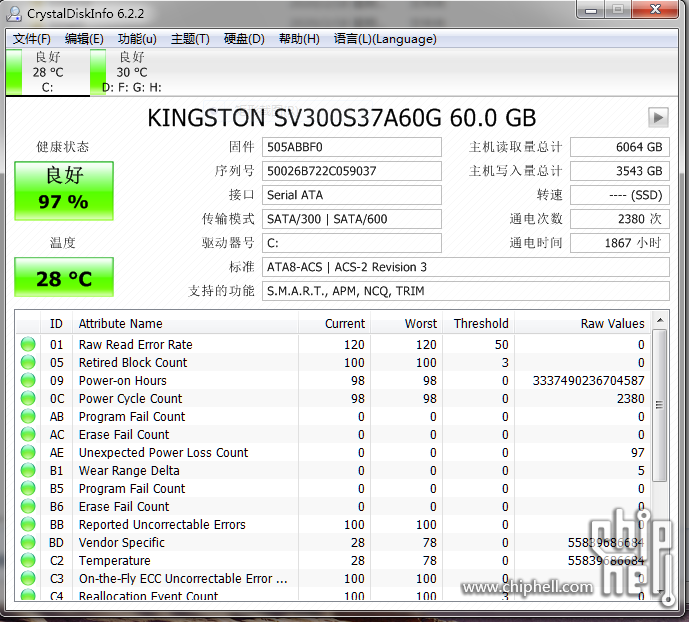Click status circle beside Temperature attribute
Screen dimensions: 689x622
pyautogui.click(x=28, y=561)
